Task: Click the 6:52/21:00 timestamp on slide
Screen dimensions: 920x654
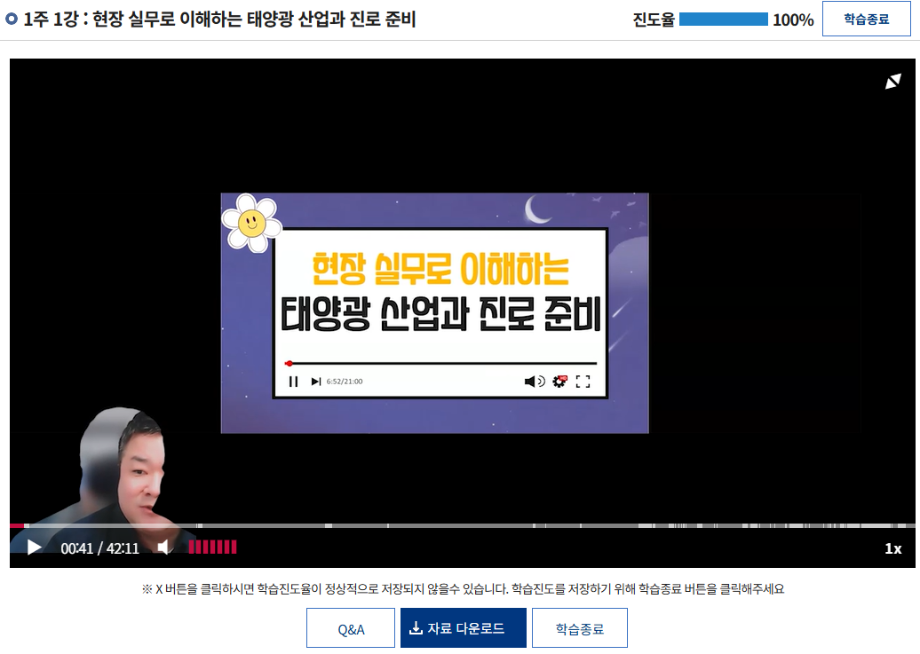Action: [344, 381]
